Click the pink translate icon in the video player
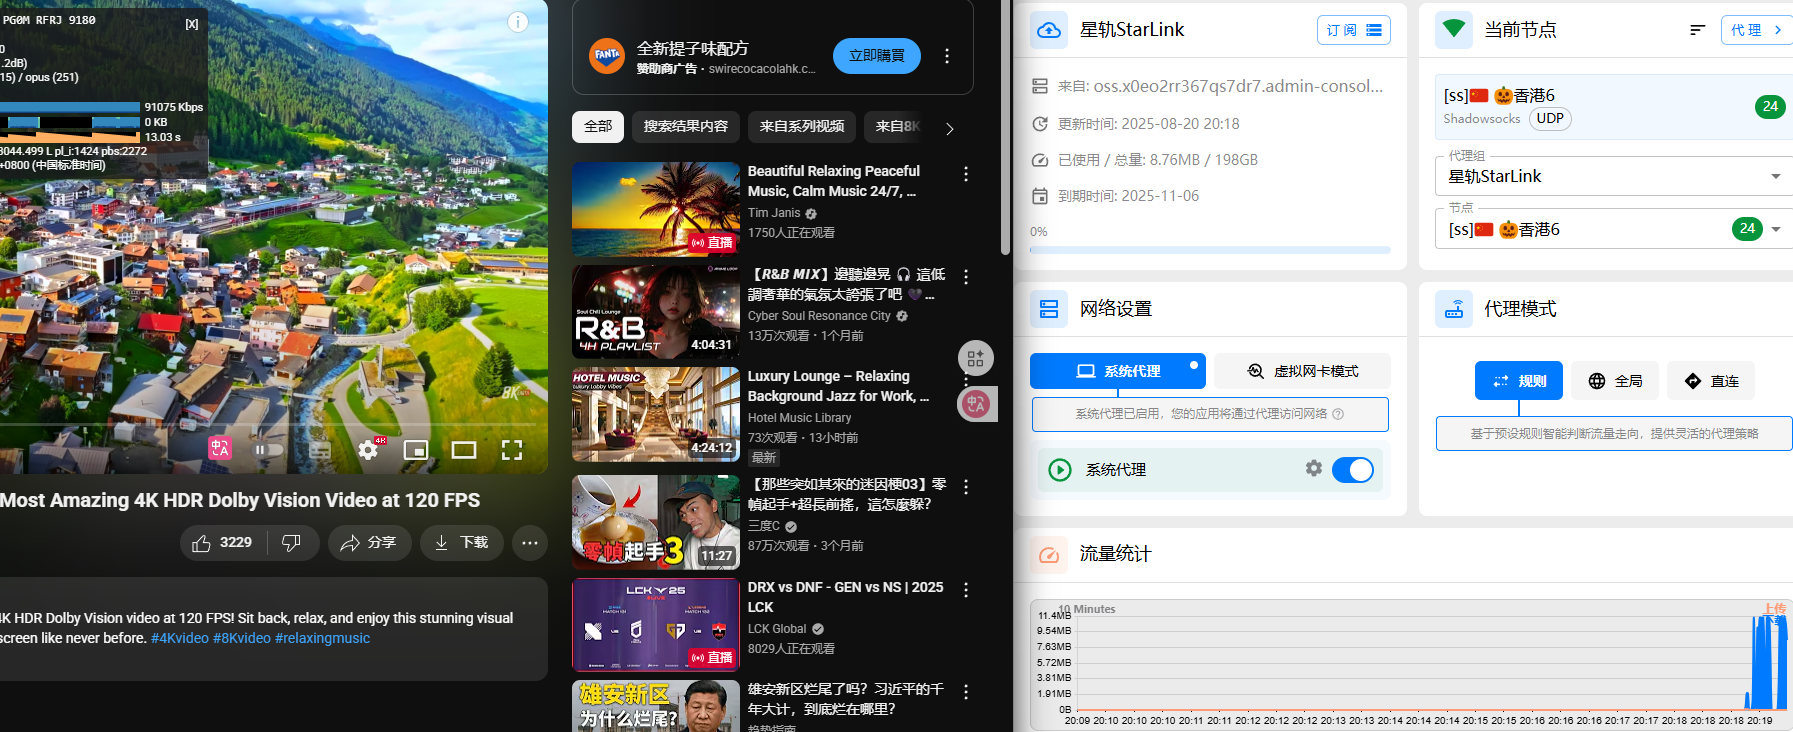This screenshot has height=732, width=1793. click(x=219, y=448)
